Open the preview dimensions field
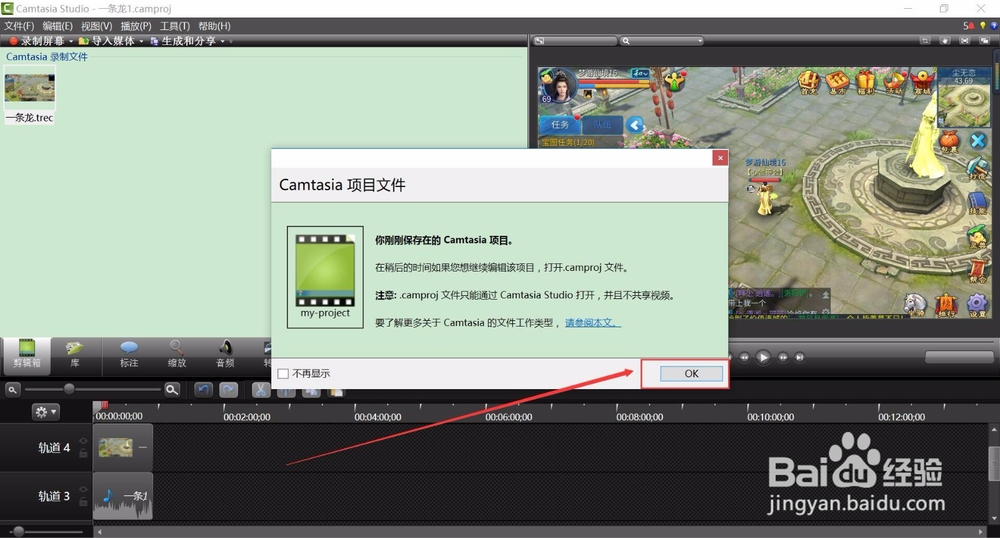 coord(575,41)
